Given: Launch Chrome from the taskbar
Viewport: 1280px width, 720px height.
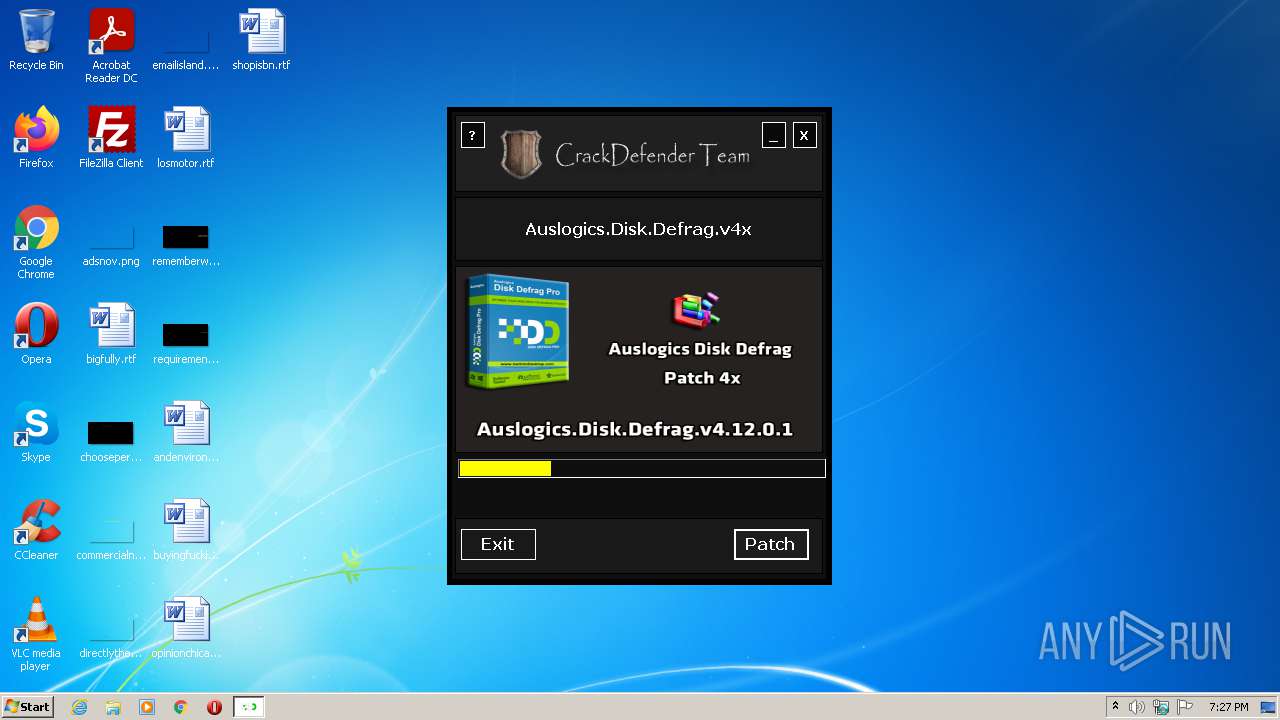Looking at the screenshot, I should tap(181, 707).
